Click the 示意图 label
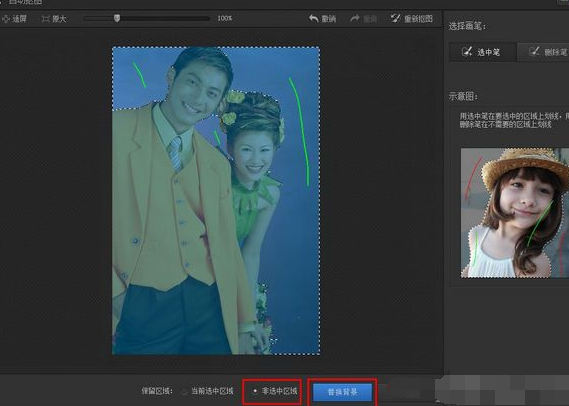The image size is (569, 406). 463,96
